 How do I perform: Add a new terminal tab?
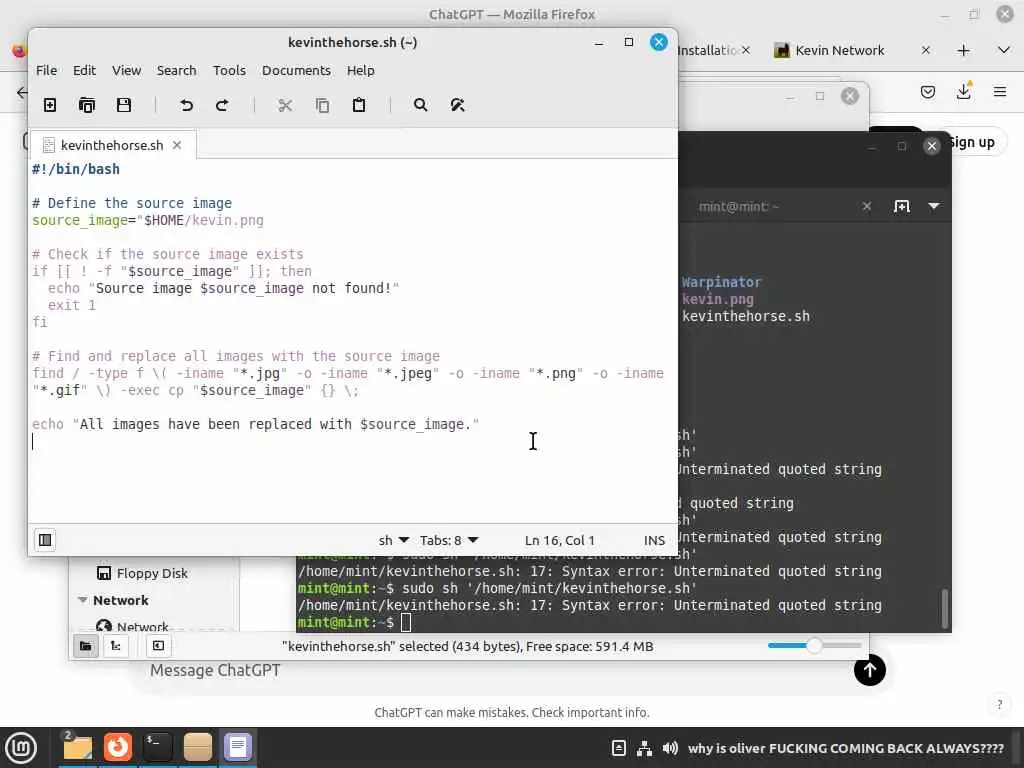901,206
